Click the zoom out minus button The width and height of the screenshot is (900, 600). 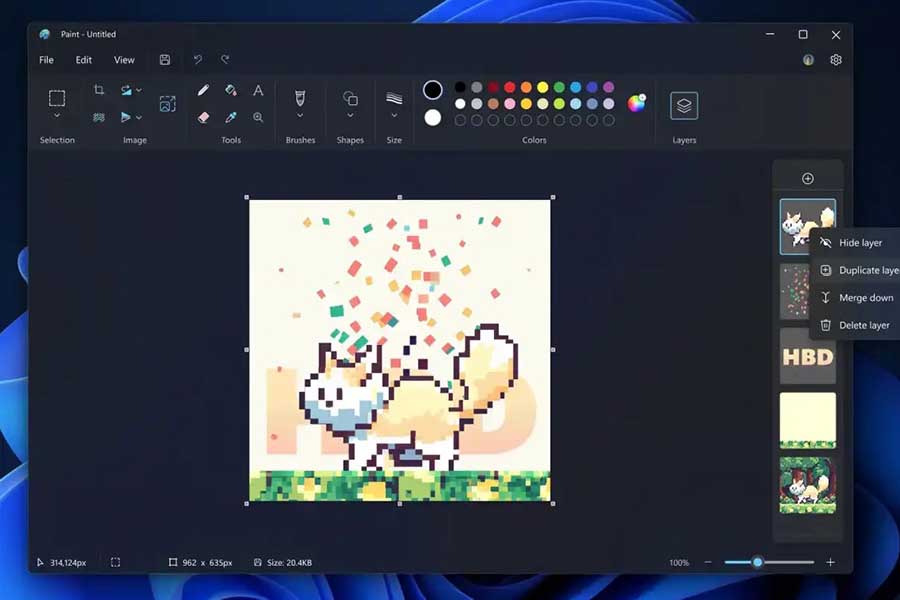click(708, 562)
